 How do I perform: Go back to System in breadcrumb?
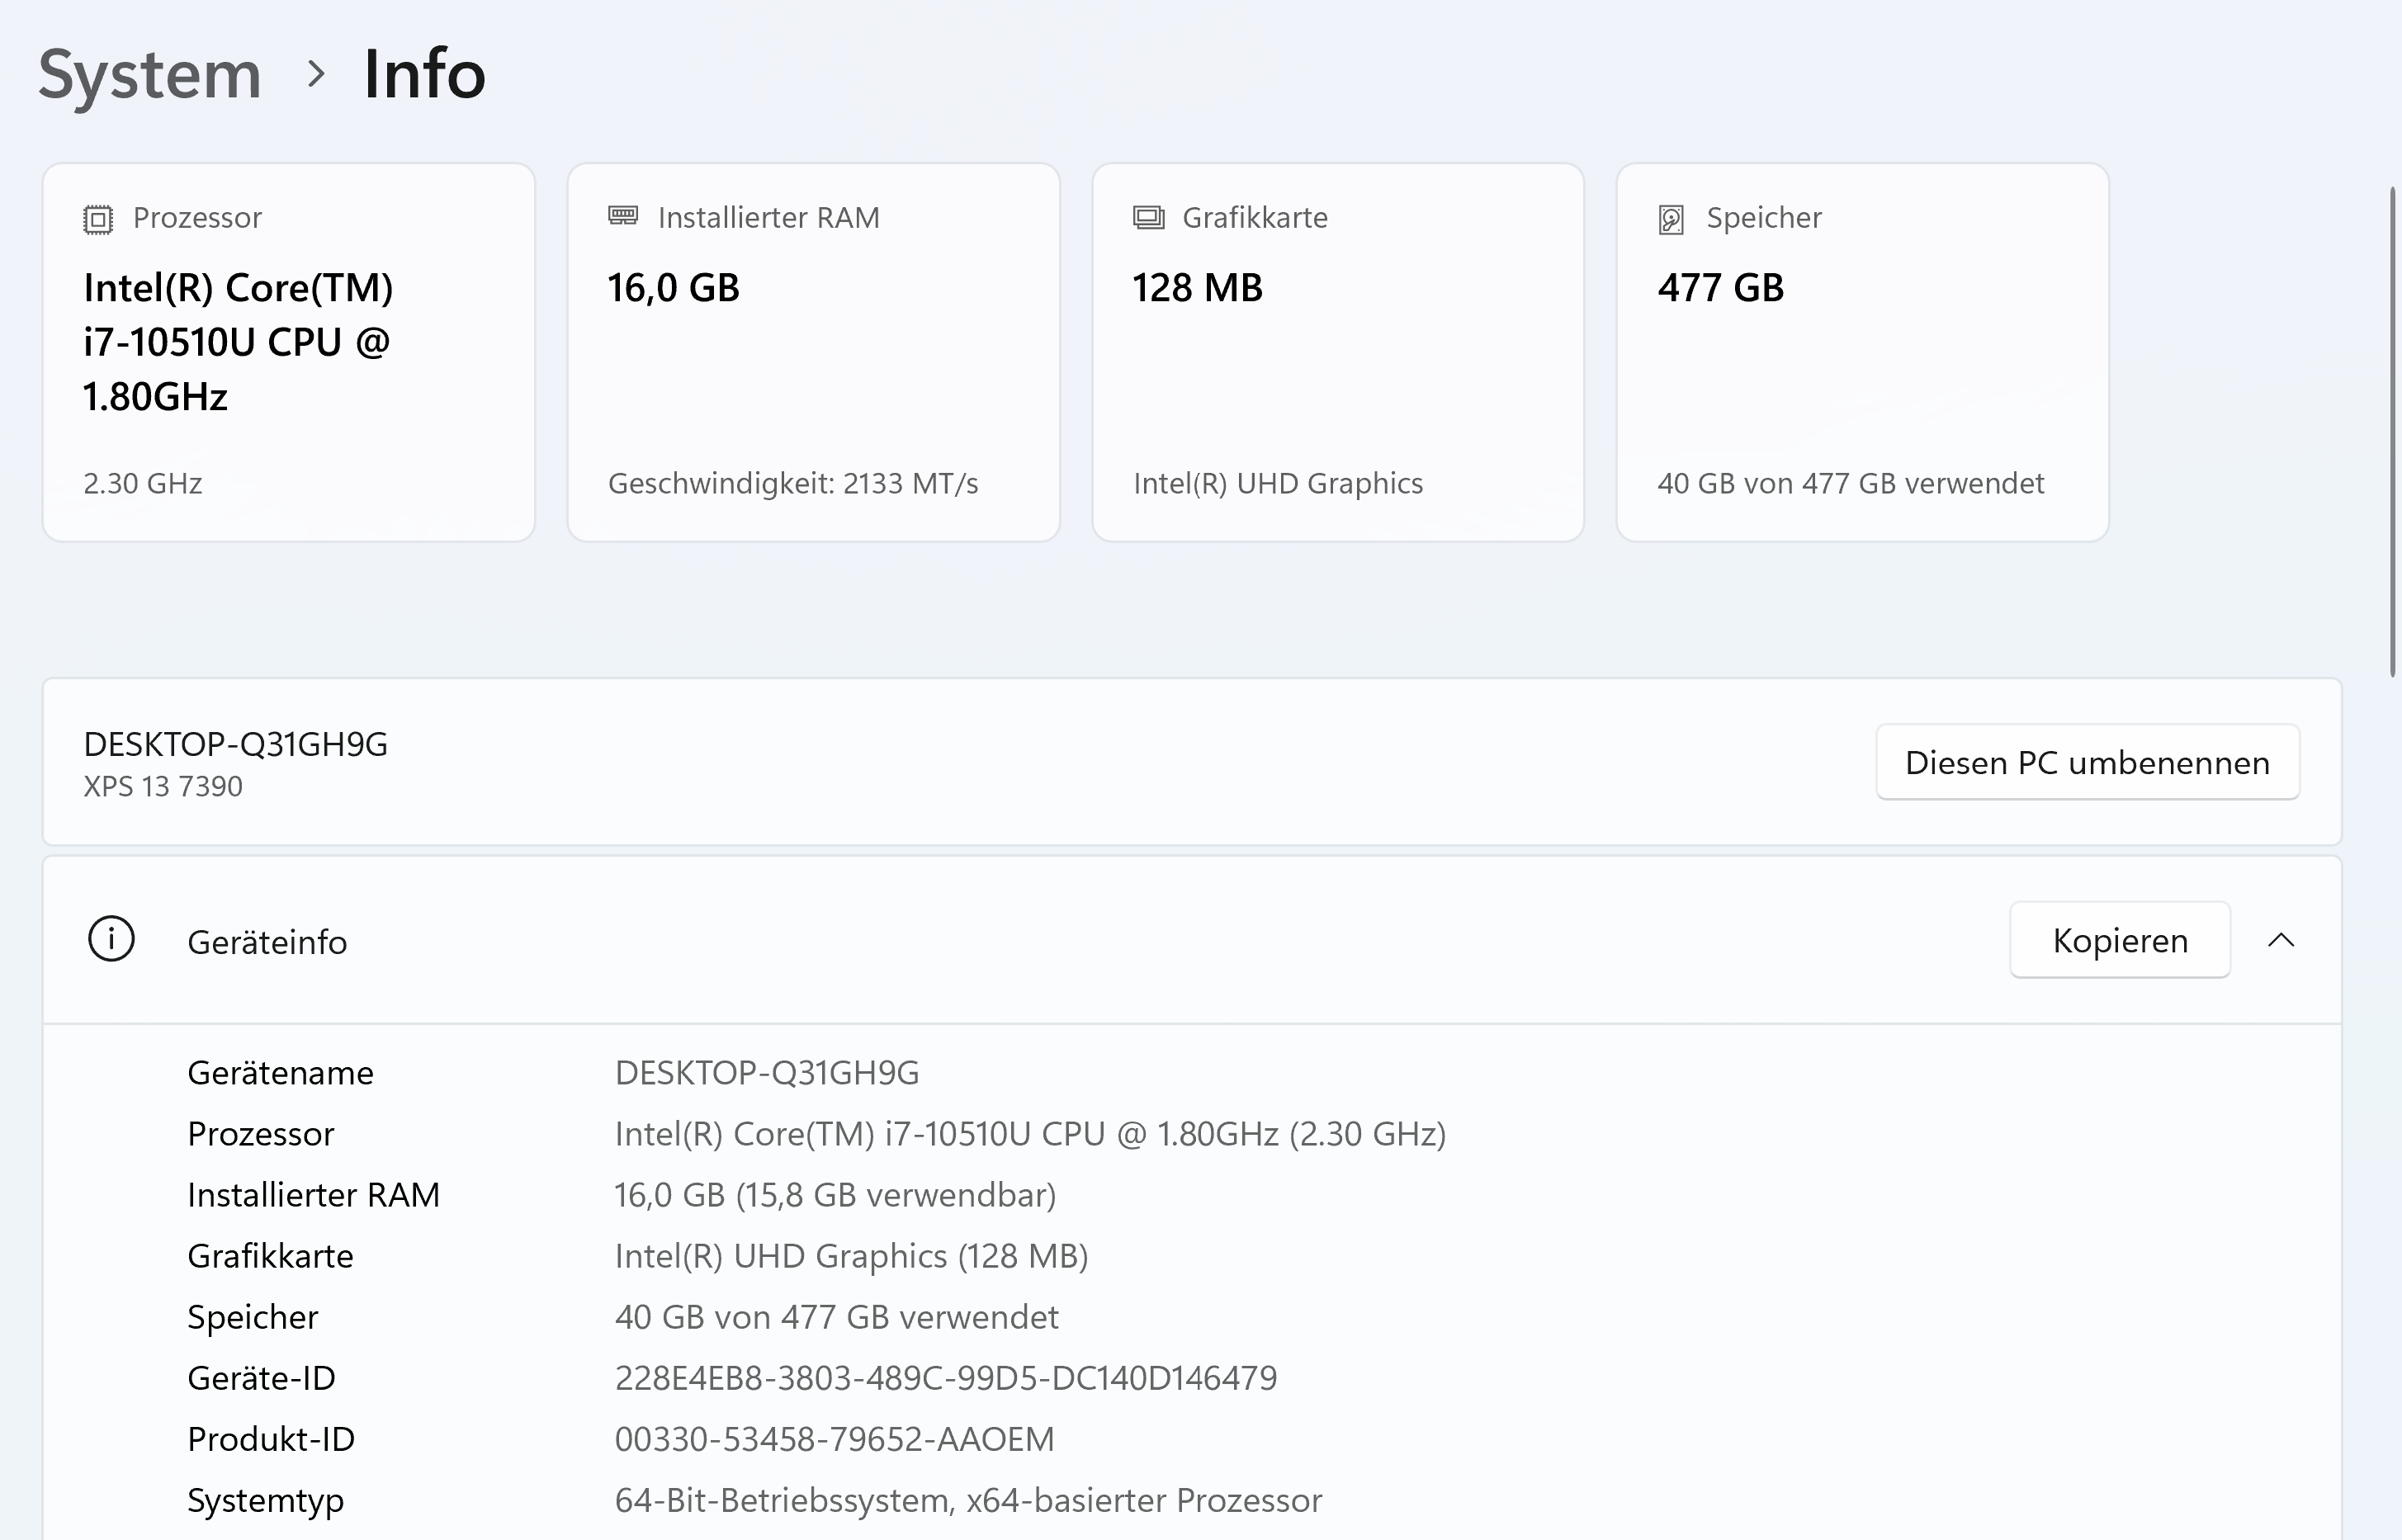150,74
